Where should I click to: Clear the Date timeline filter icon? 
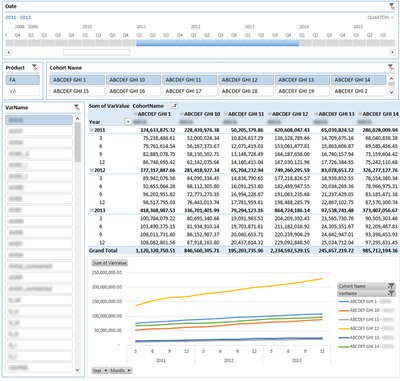click(392, 6)
